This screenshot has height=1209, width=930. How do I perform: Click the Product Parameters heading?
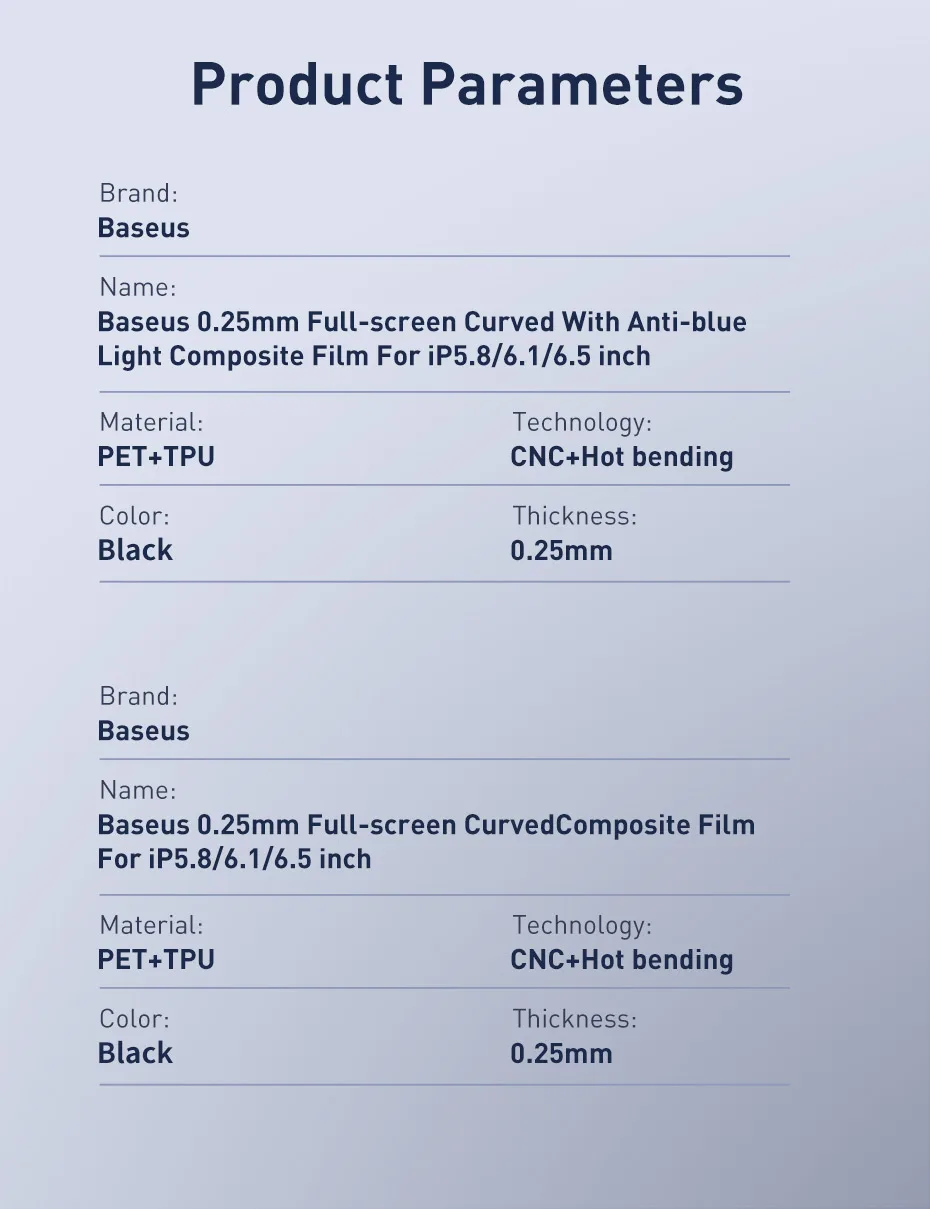(x=467, y=85)
